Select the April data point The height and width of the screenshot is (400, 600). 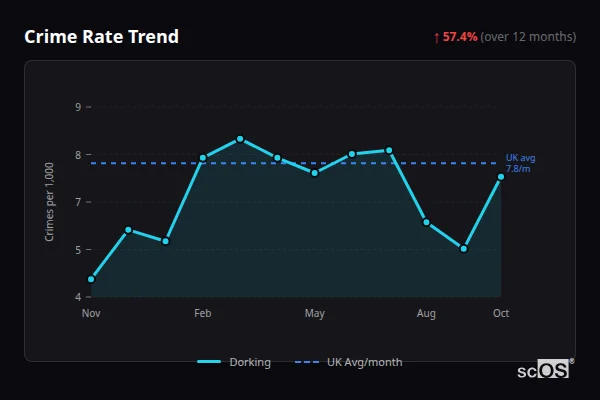click(x=277, y=158)
